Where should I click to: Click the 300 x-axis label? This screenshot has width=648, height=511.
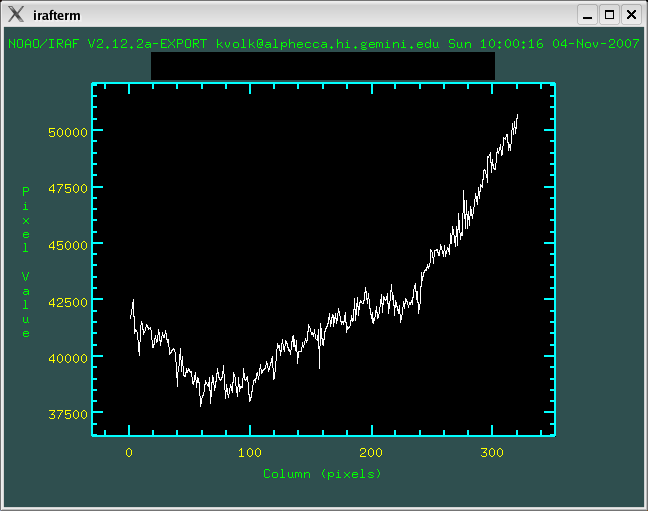pos(492,453)
